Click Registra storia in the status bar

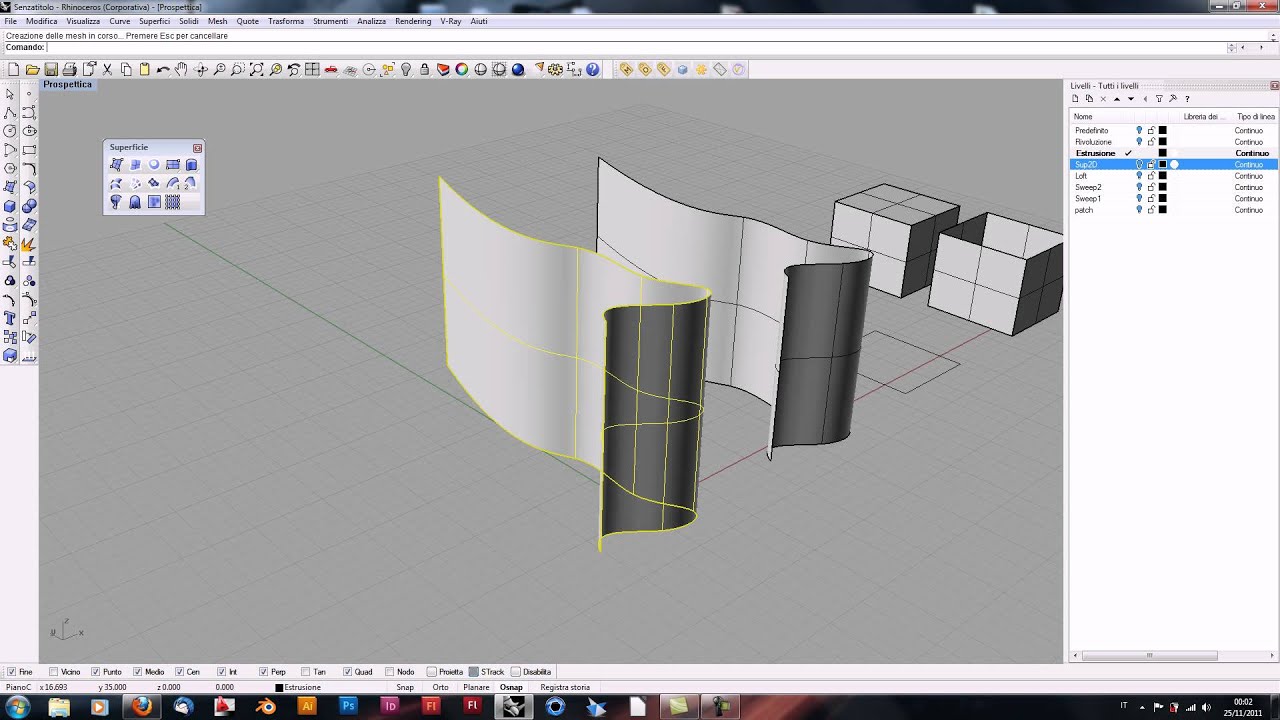(565, 688)
